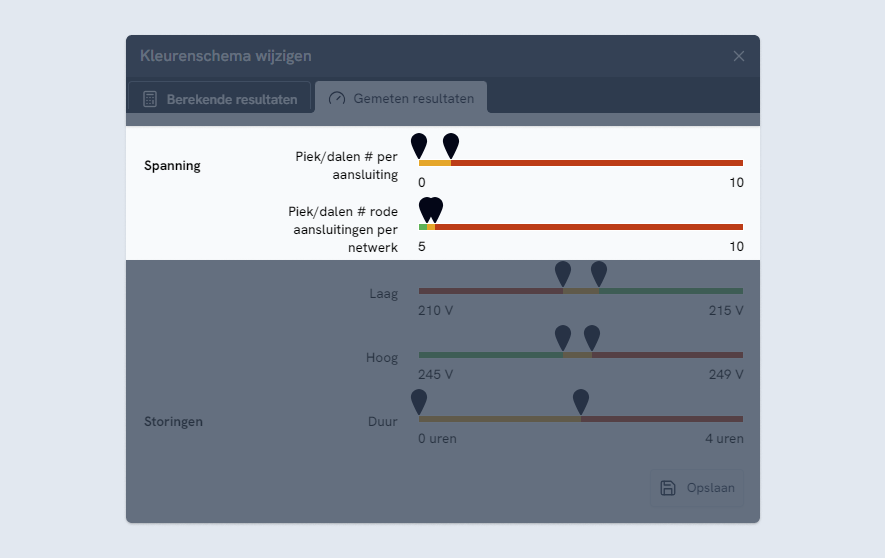Screen dimensions: 885x558
Task: Click the calculator icon on Berekende resultaten
Action: click(x=150, y=99)
